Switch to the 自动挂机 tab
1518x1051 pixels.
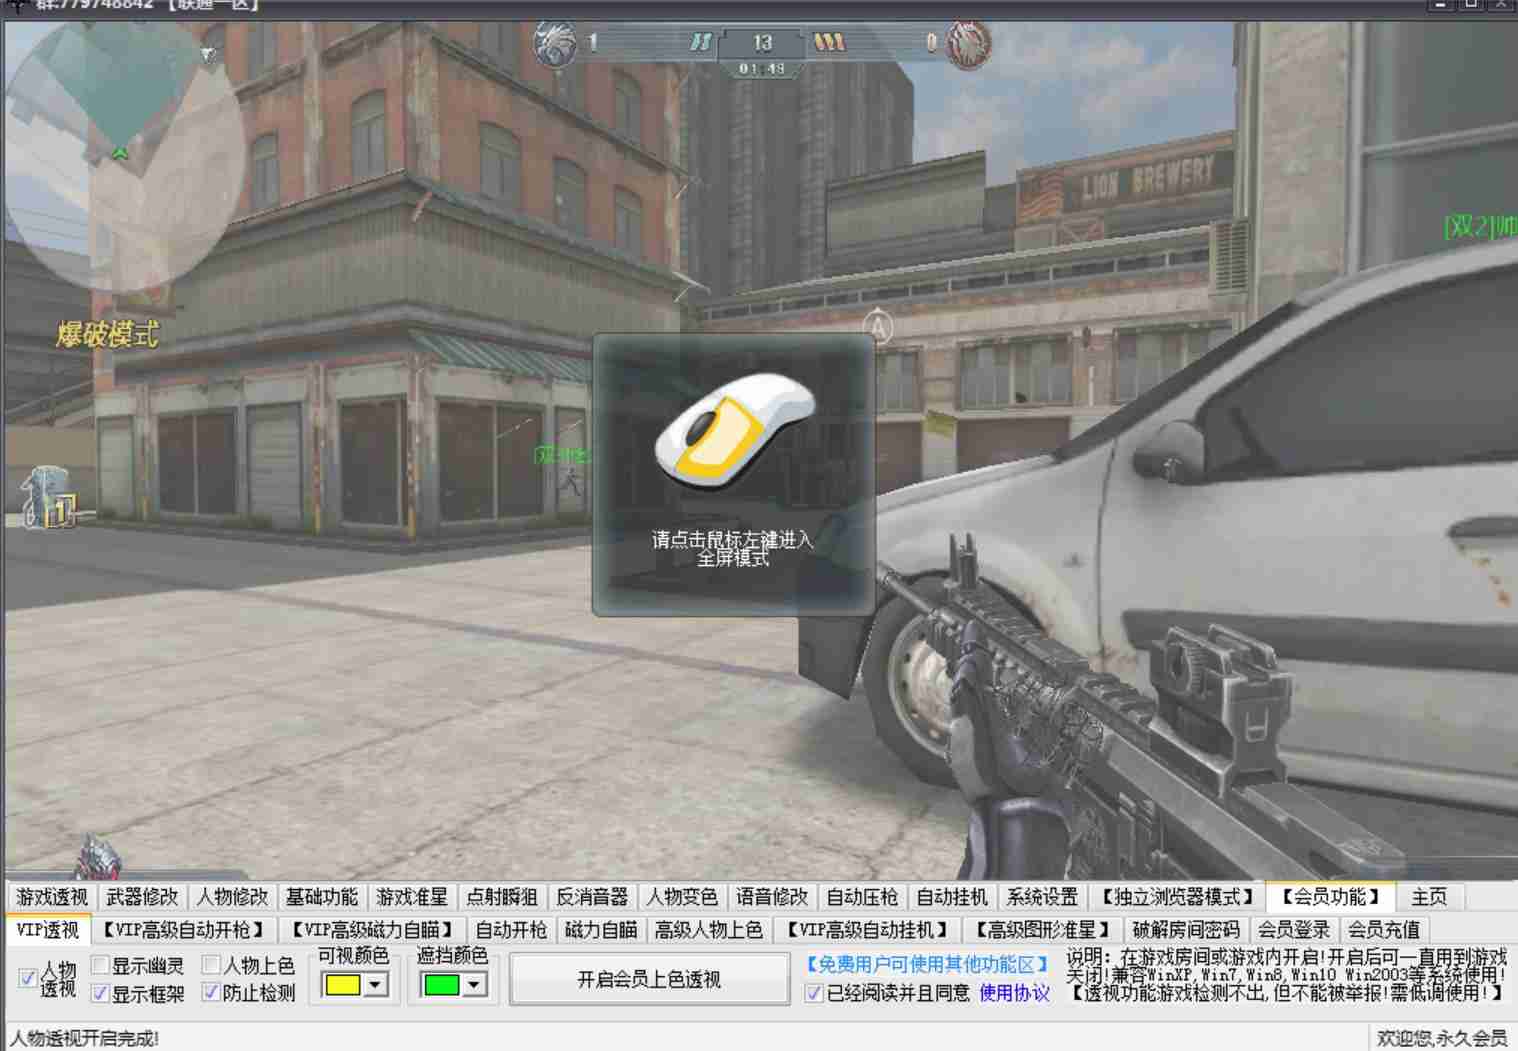tap(952, 897)
